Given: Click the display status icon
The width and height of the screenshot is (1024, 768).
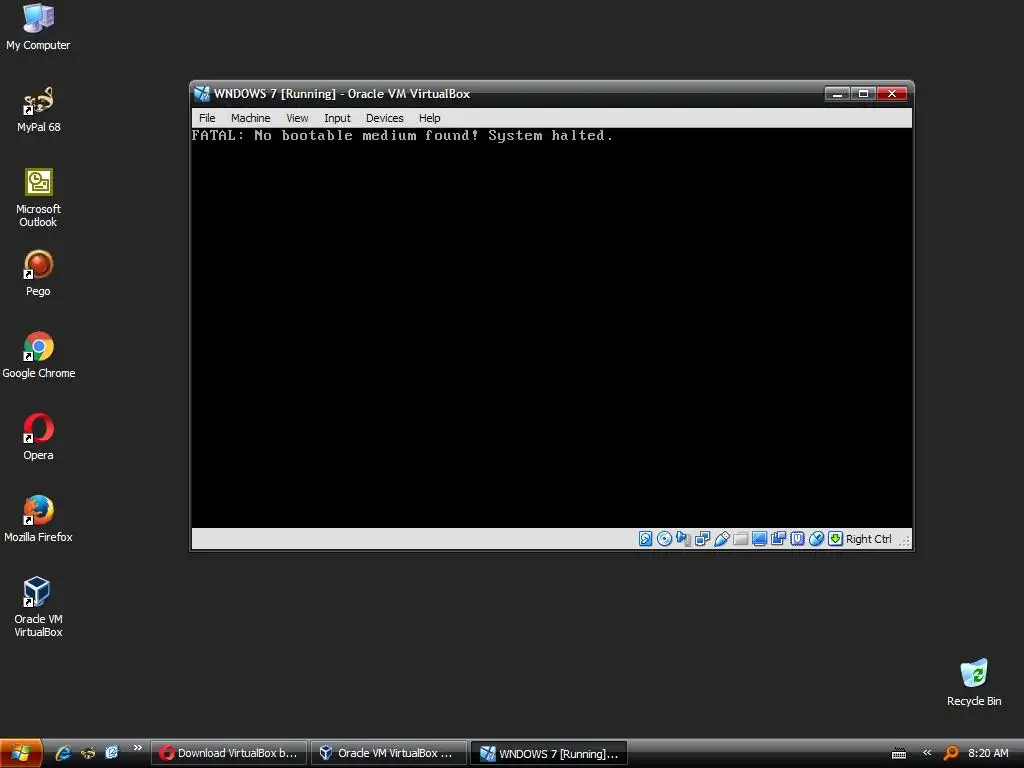Looking at the screenshot, I should [x=759, y=539].
